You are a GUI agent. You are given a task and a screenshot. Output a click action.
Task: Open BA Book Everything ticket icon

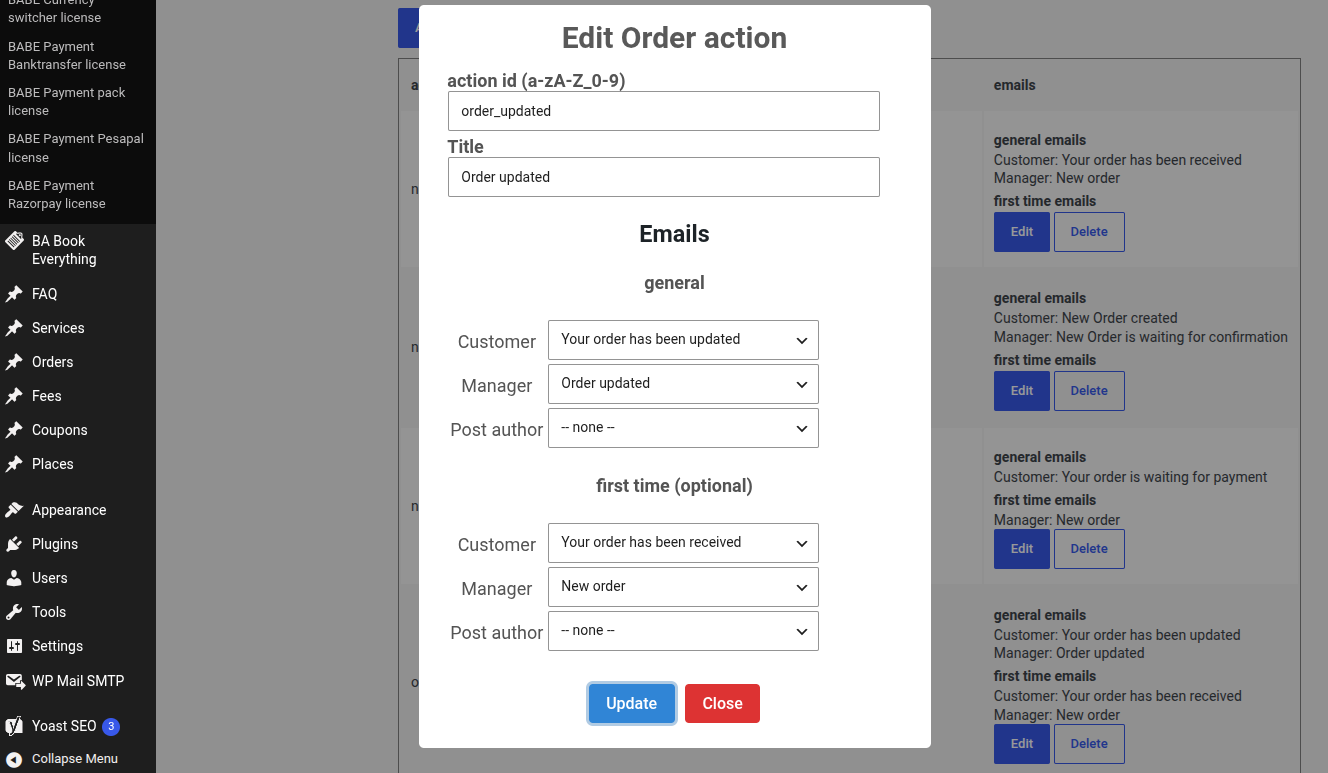14,241
